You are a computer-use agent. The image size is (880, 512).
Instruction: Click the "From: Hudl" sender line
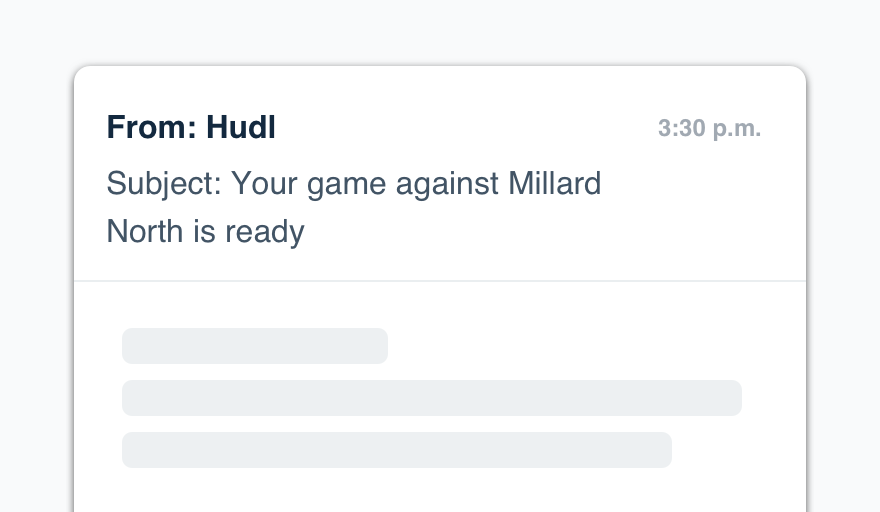pyautogui.click(x=191, y=128)
